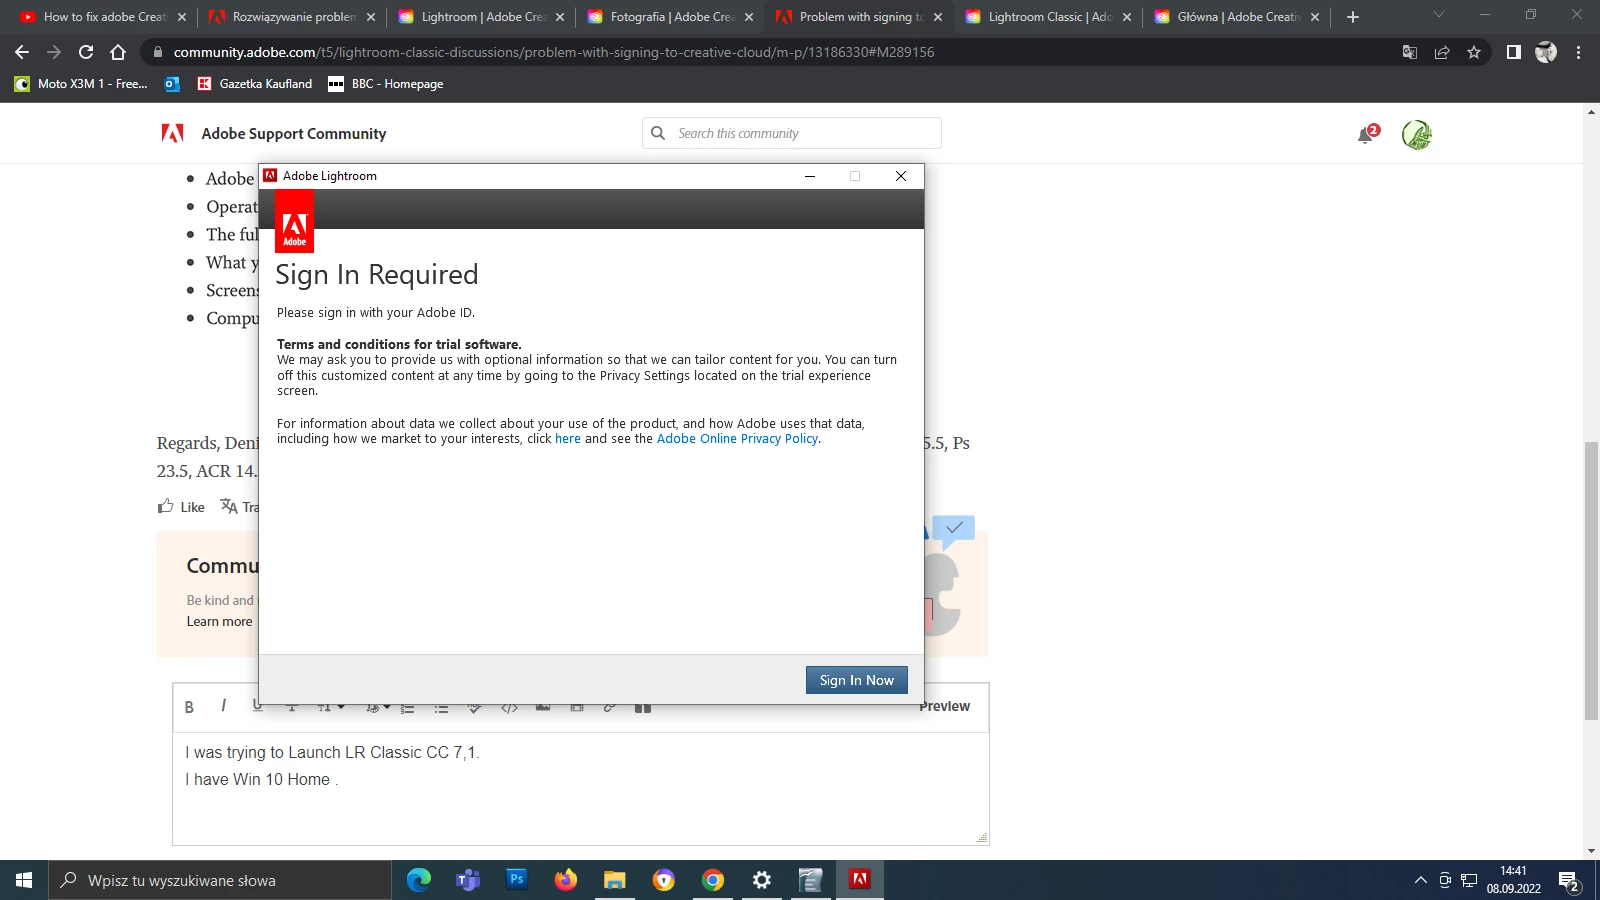1600x900 pixels.
Task: Click the Adobe logo in Lightroom dialog
Action: 294,221
